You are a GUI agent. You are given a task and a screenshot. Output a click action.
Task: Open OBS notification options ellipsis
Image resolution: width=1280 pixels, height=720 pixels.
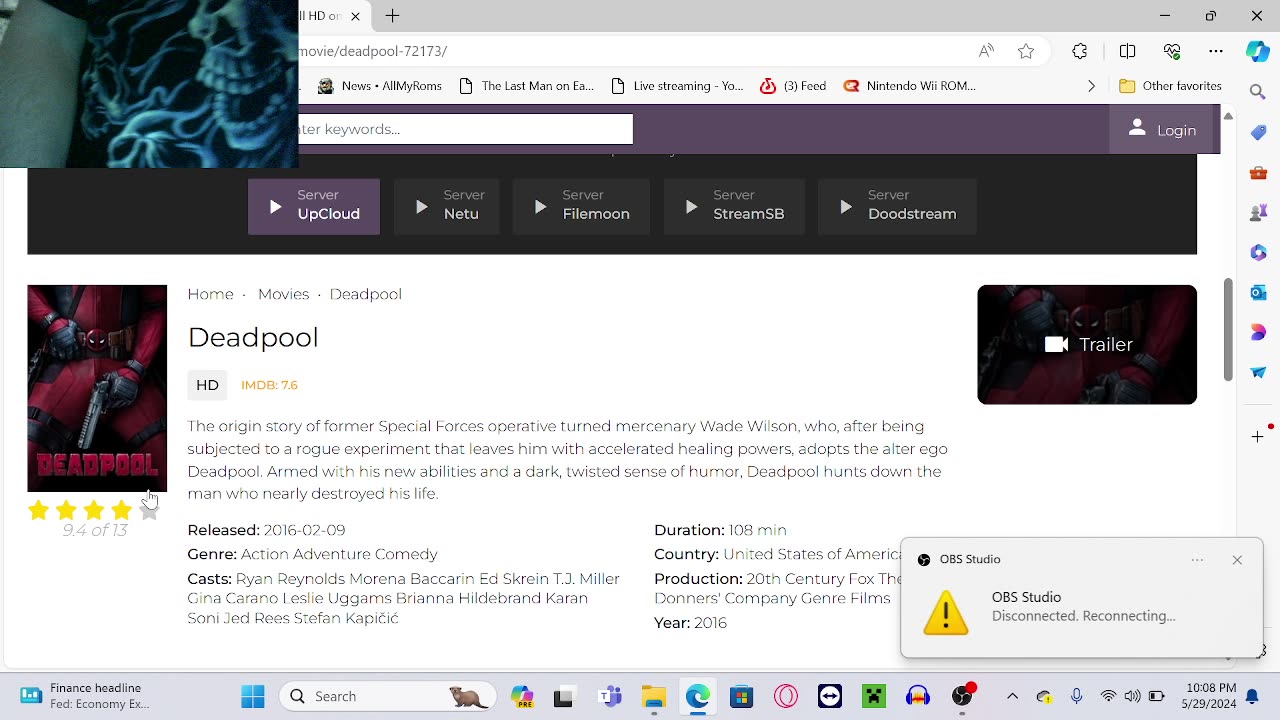click(1197, 560)
